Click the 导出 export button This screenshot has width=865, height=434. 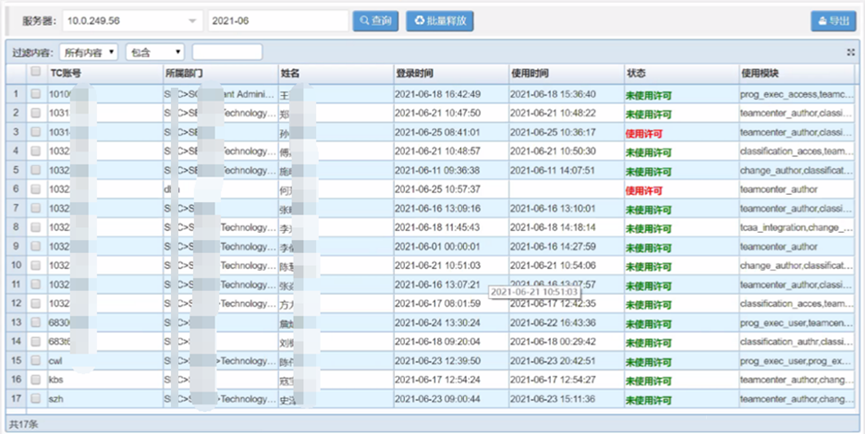click(x=833, y=21)
